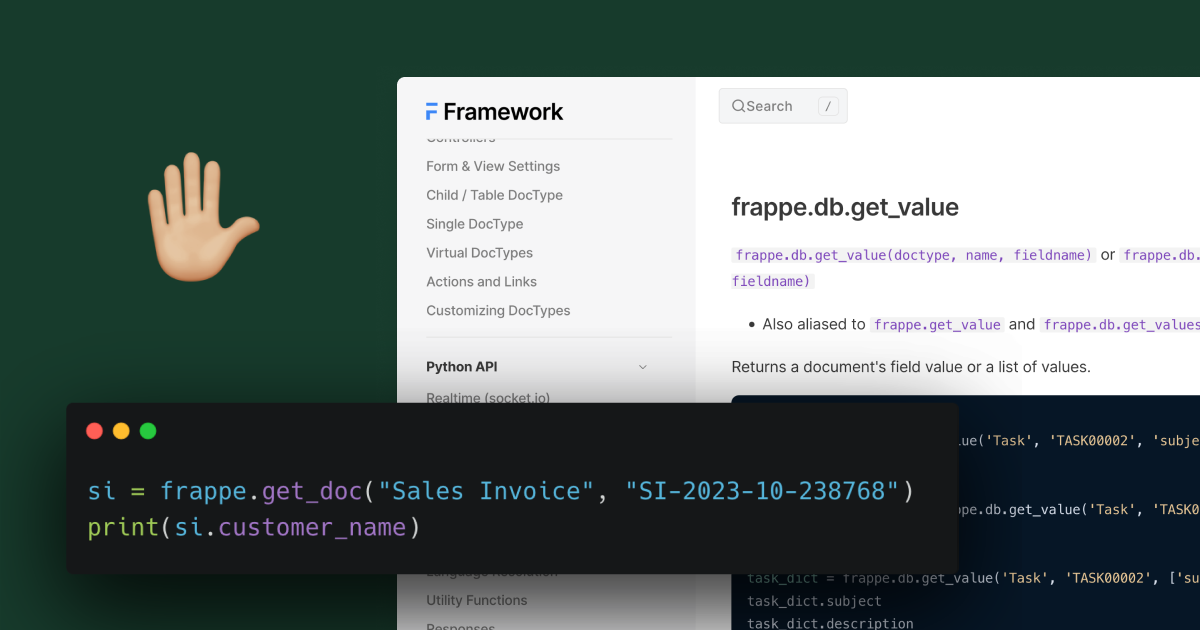Click the frappe.get_value inline code alias
Image resolution: width=1200 pixels, height=630 pixels.
[938, 325]
